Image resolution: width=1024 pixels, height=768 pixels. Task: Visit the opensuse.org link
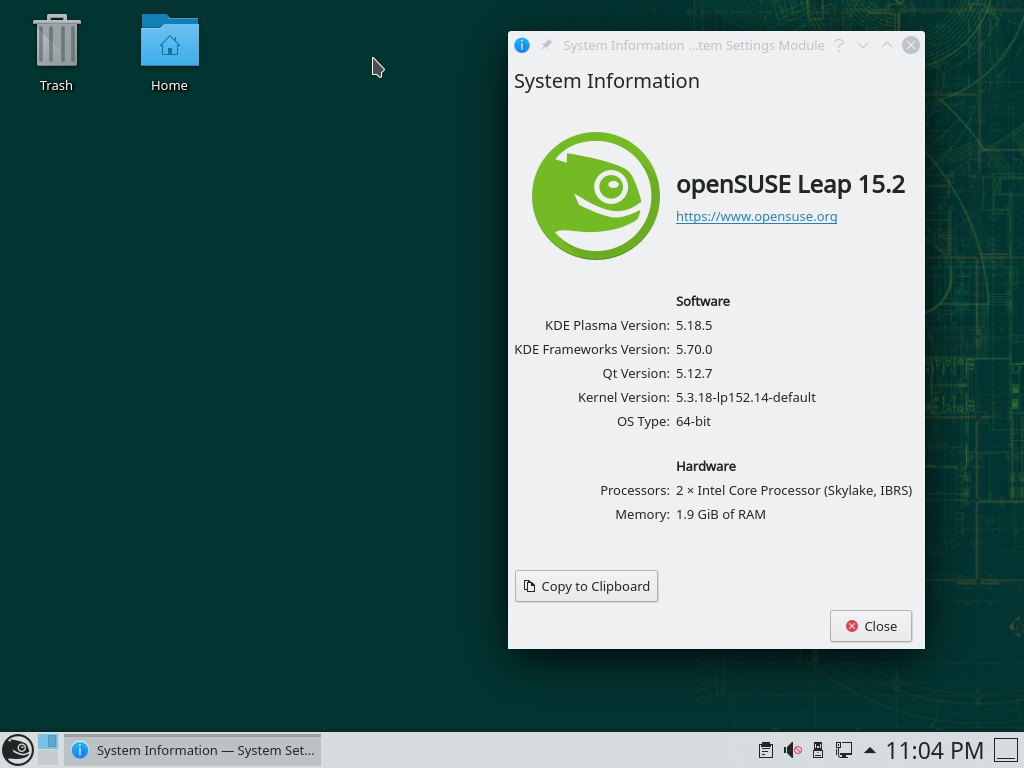click(756, 216)
